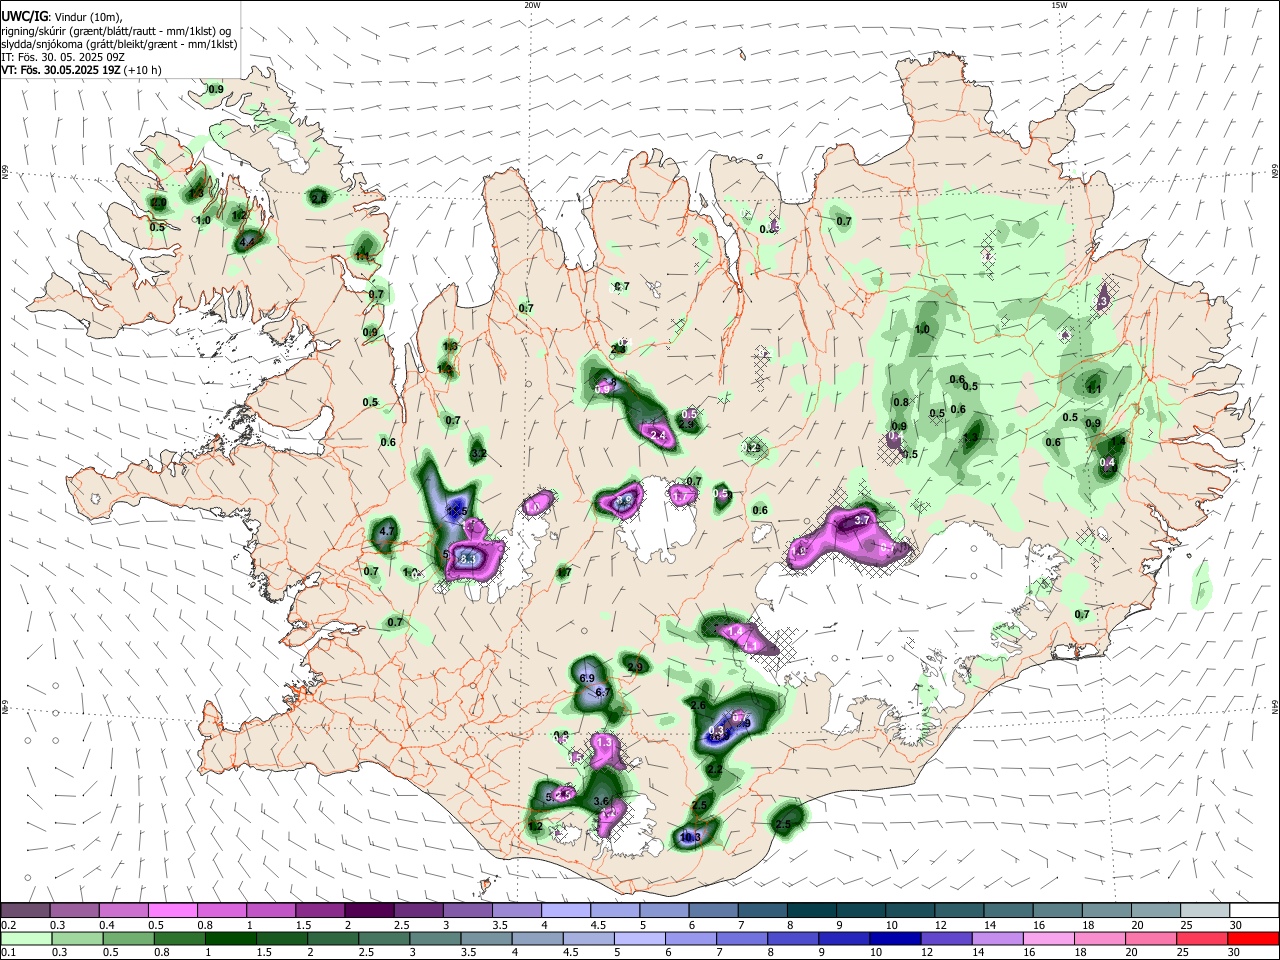Select the dark navy 10 mm rain swatch
This screenshot has width=1280, height=960.
pos(893,938)
